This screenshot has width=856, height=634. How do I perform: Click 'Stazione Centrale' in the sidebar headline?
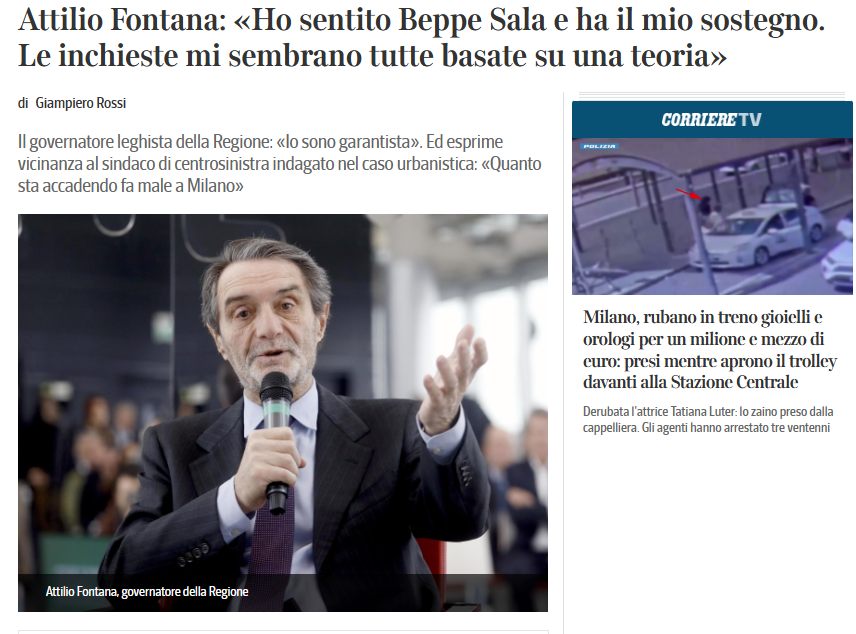734,382
